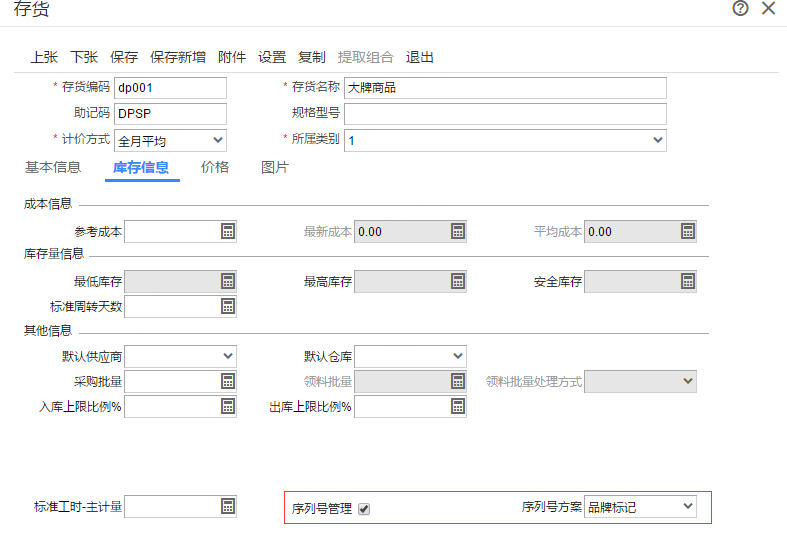This screenshot has height=548, width=787.
Task: Open calculator icon for 参考成本 field
Action: point(228,232)
